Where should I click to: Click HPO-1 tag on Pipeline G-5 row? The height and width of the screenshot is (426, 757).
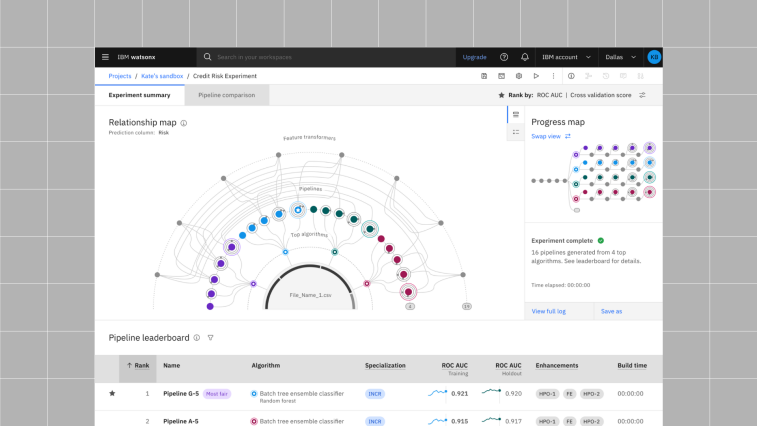coord(547,394)
